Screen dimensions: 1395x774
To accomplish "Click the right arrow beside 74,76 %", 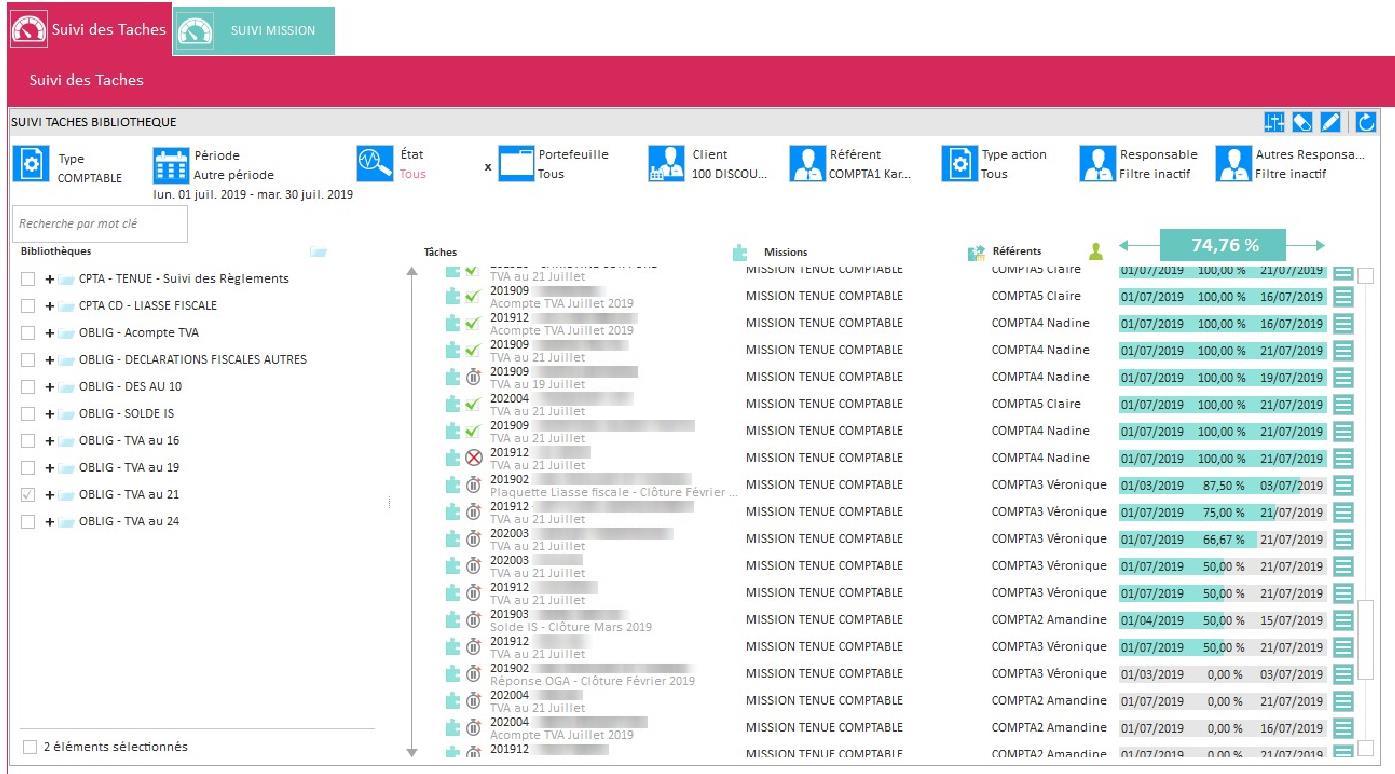I will 1306,245.
